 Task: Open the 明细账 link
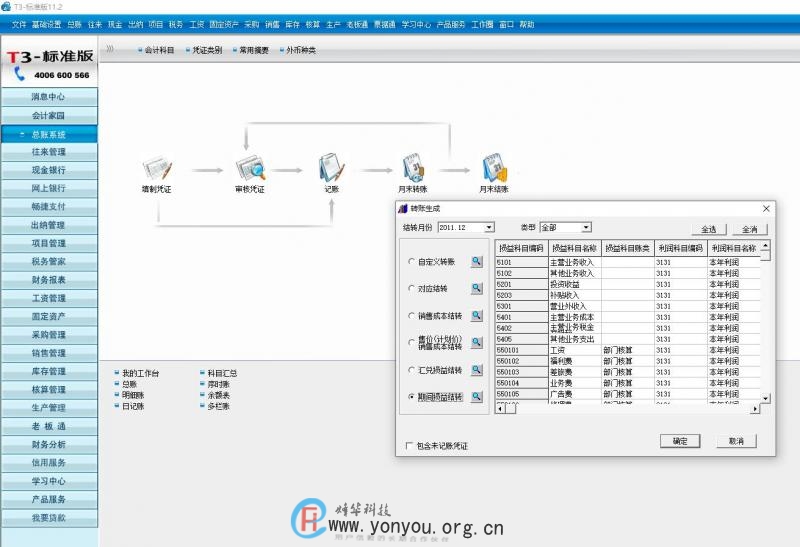tap(133, 395)
